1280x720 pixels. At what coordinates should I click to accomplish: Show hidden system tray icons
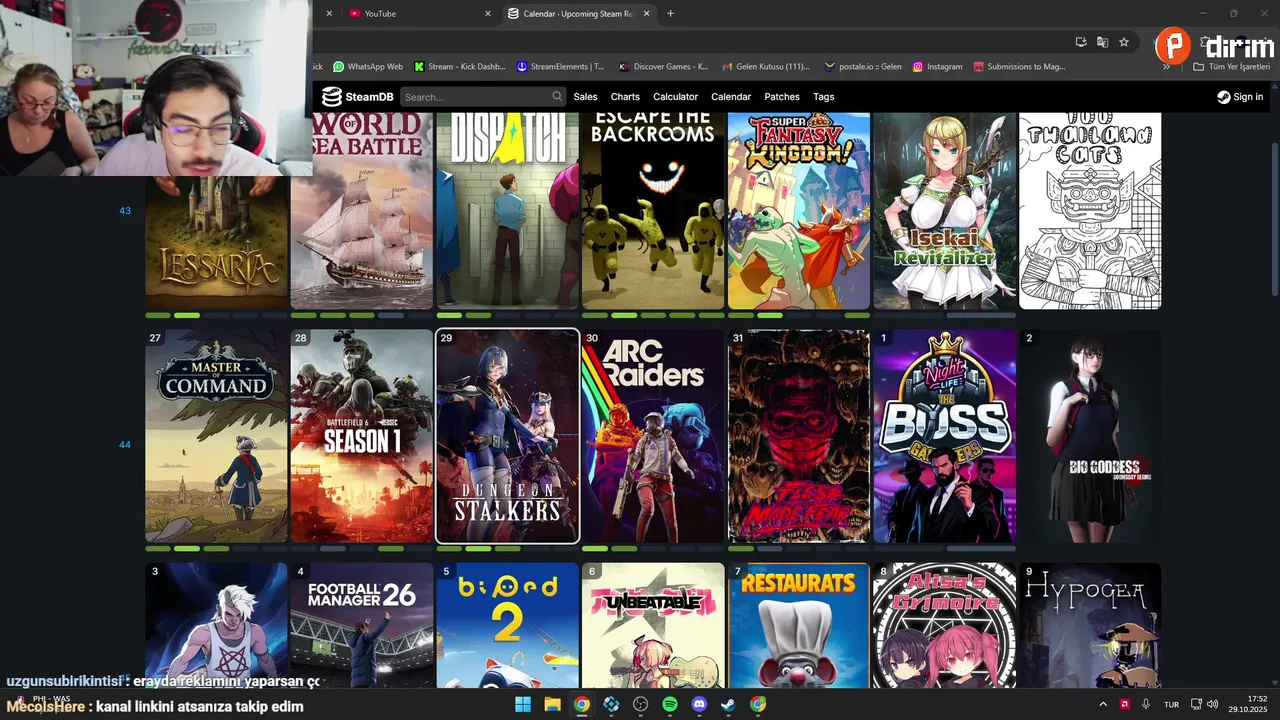click(x=1103, y=704)
